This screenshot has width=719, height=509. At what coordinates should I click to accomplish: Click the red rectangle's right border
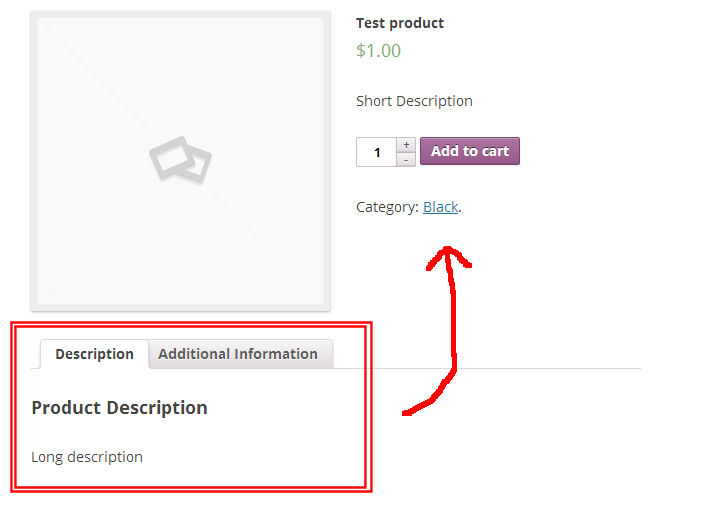click(x=369, y=407)
